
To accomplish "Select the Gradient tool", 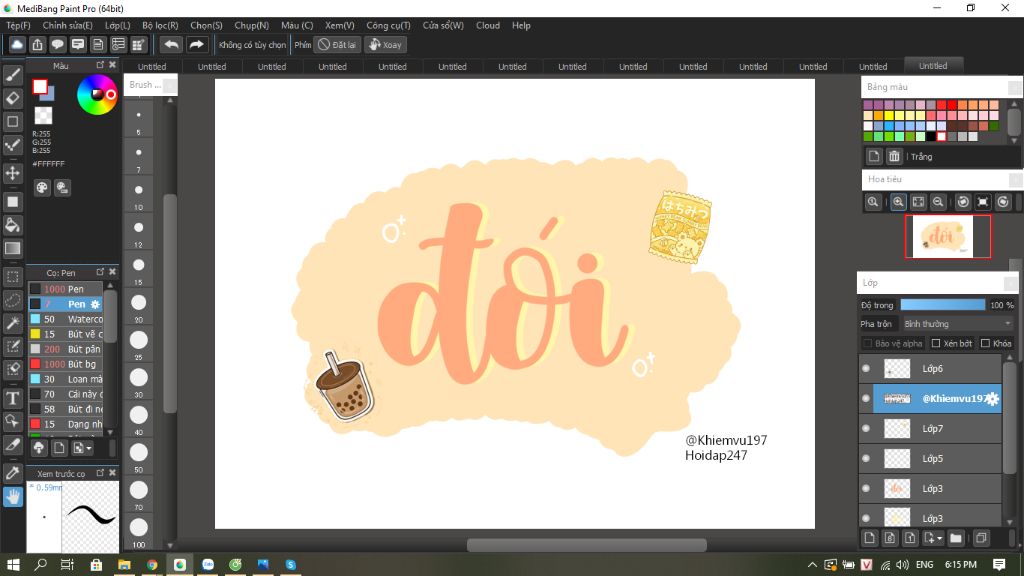I will (12, 249).
